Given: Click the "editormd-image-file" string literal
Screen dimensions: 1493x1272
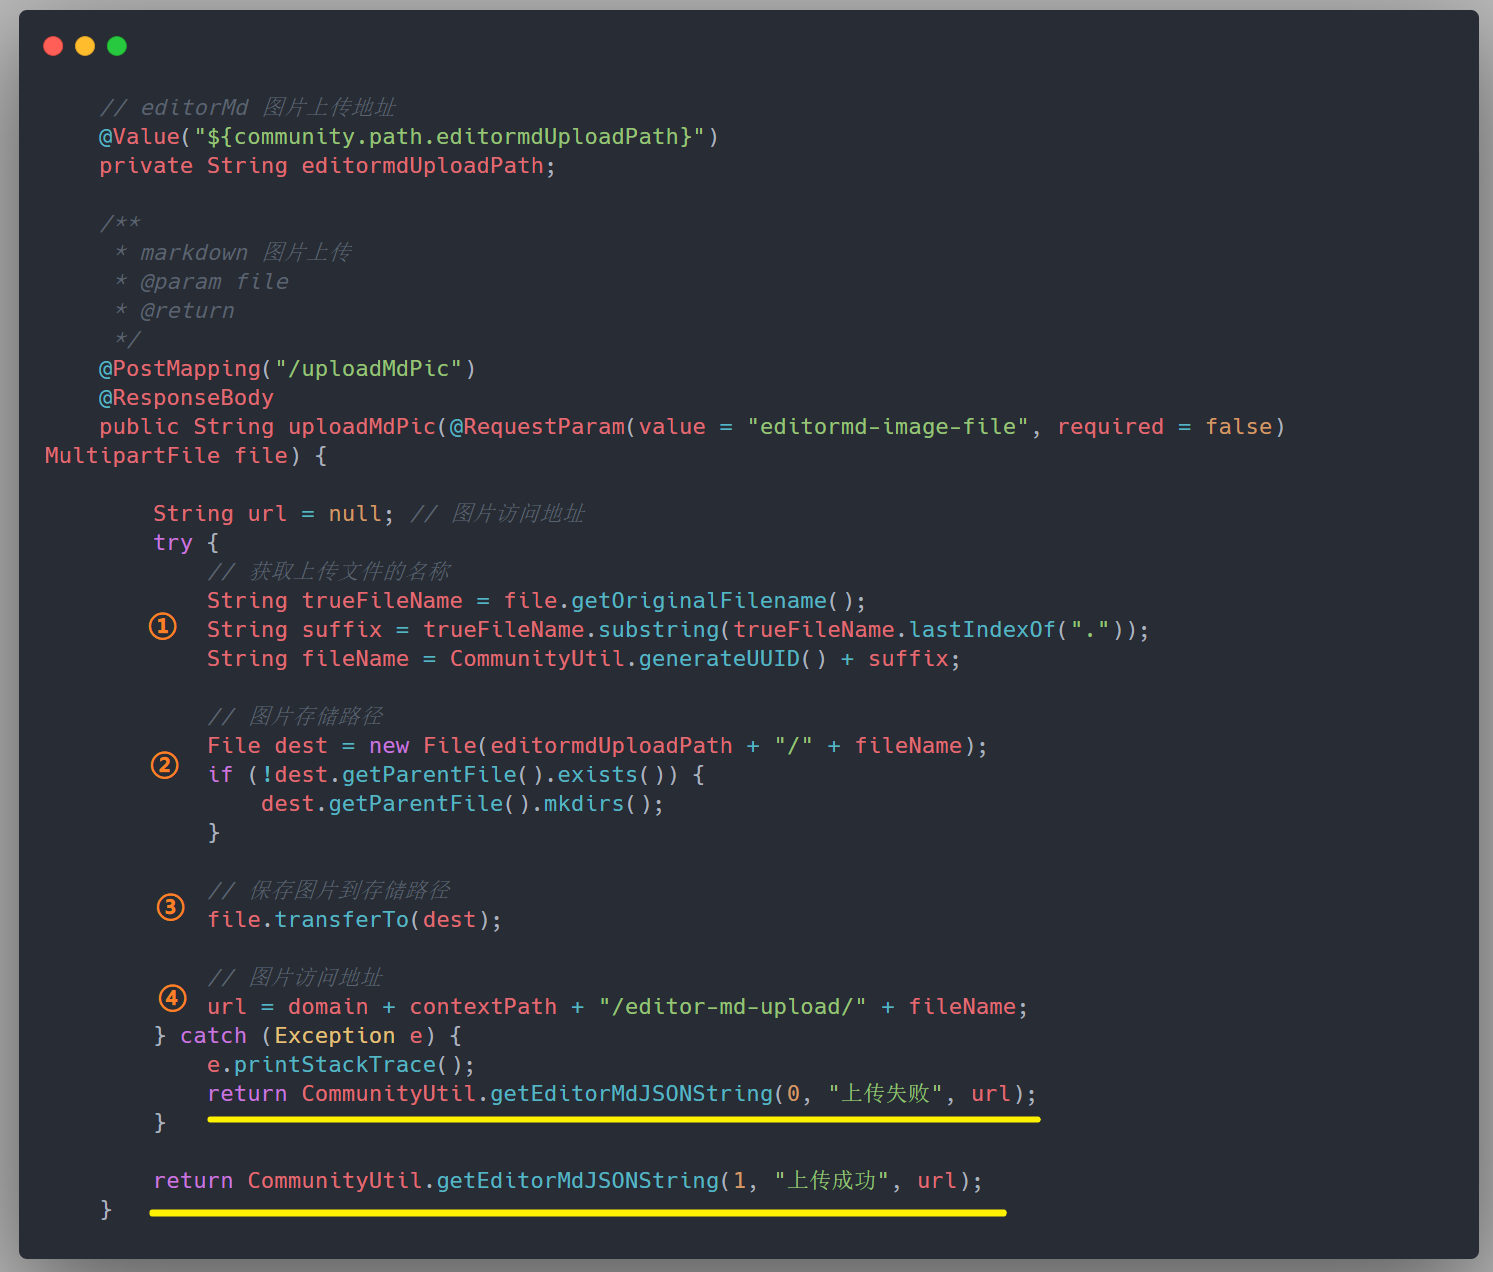Looking at the screenshot, I should 888,427.
